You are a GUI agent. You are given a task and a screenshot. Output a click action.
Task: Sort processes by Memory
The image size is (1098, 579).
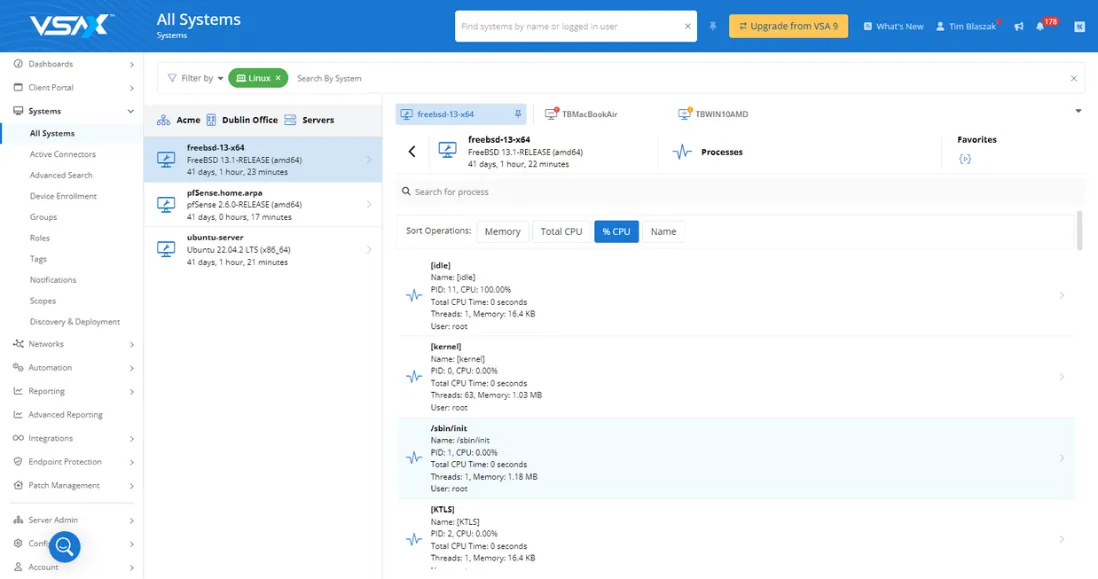[x=502, y=231]
